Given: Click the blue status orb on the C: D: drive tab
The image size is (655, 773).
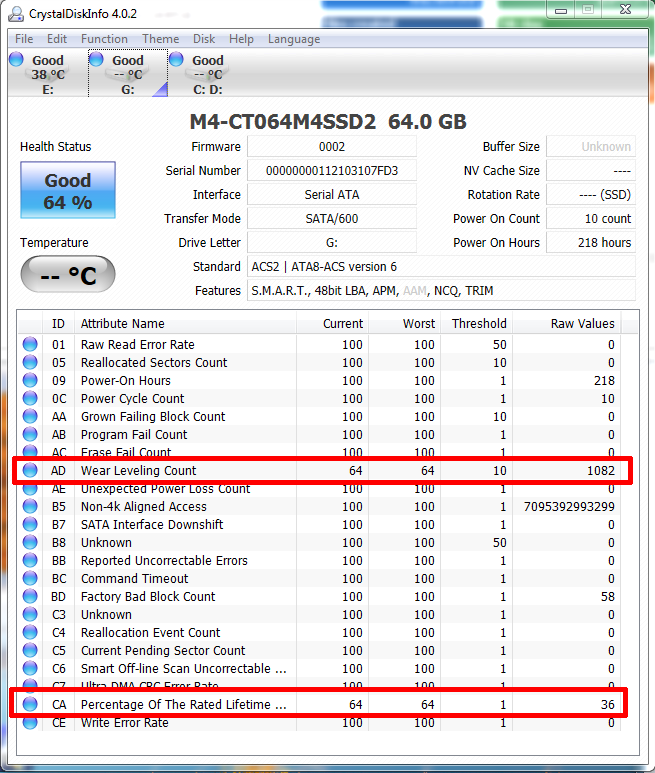Looking at the screenshot, I should pyautogui.click(x=176, y=59).
